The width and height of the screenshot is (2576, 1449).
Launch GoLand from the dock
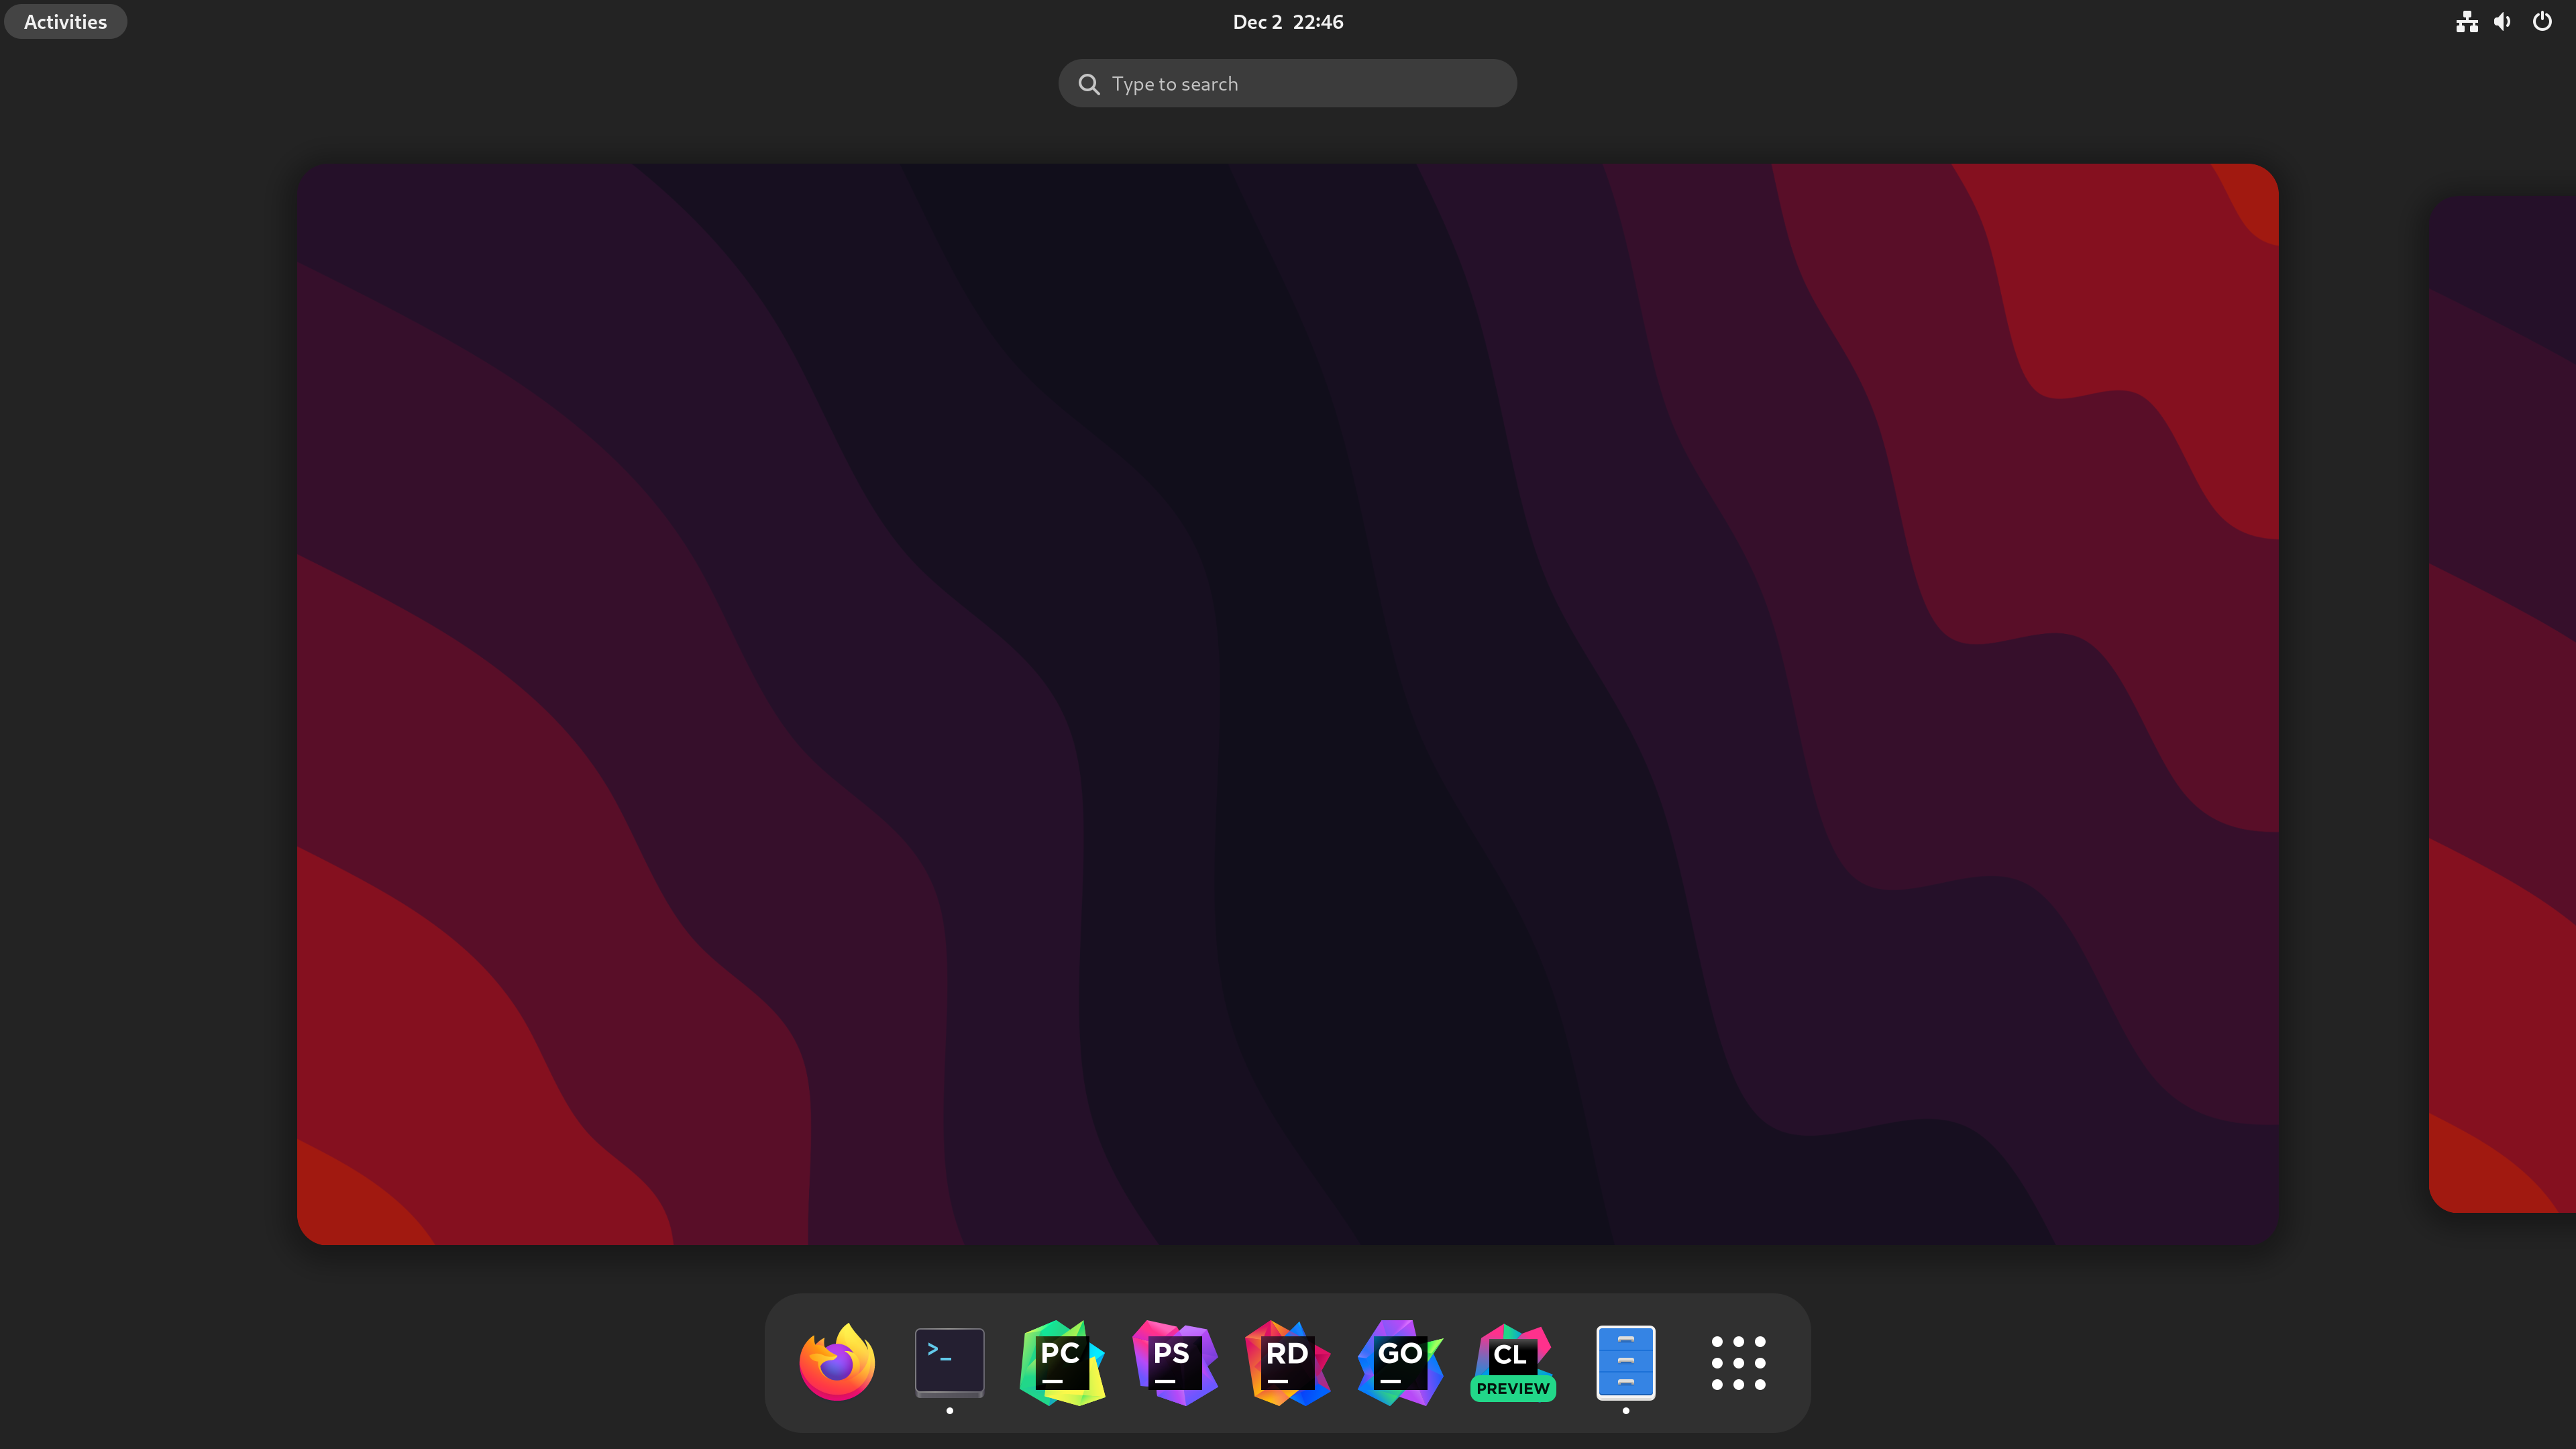tap(1400, 1362)
